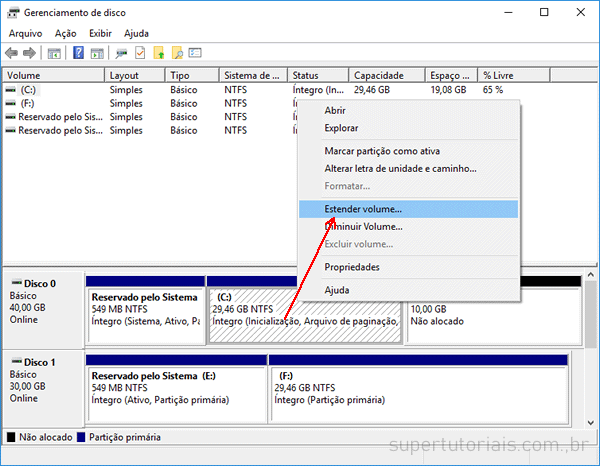Screen dimensions: 600x466
Task: Click the show/hide action pane icon
Action: 96,53
